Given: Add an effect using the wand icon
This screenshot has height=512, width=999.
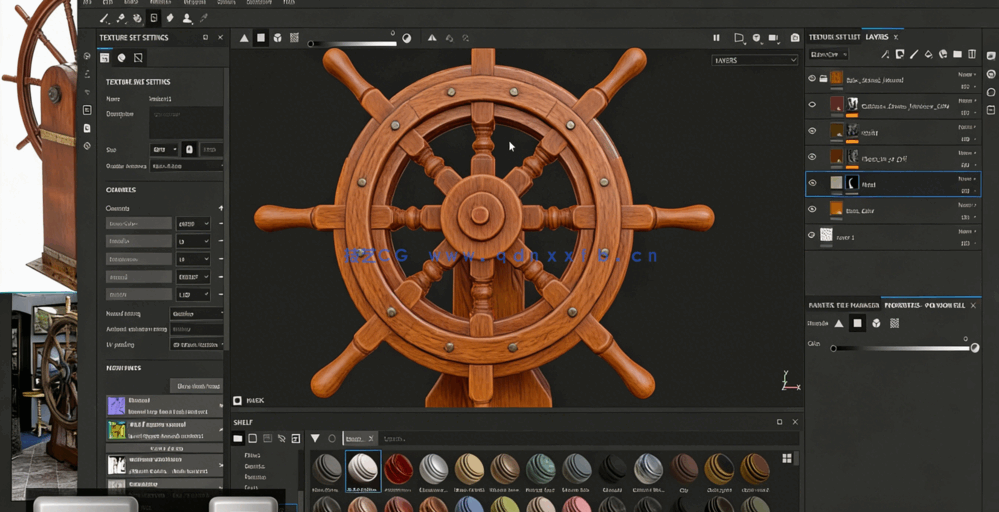Looking at the screenshot, I should point(885,55).
